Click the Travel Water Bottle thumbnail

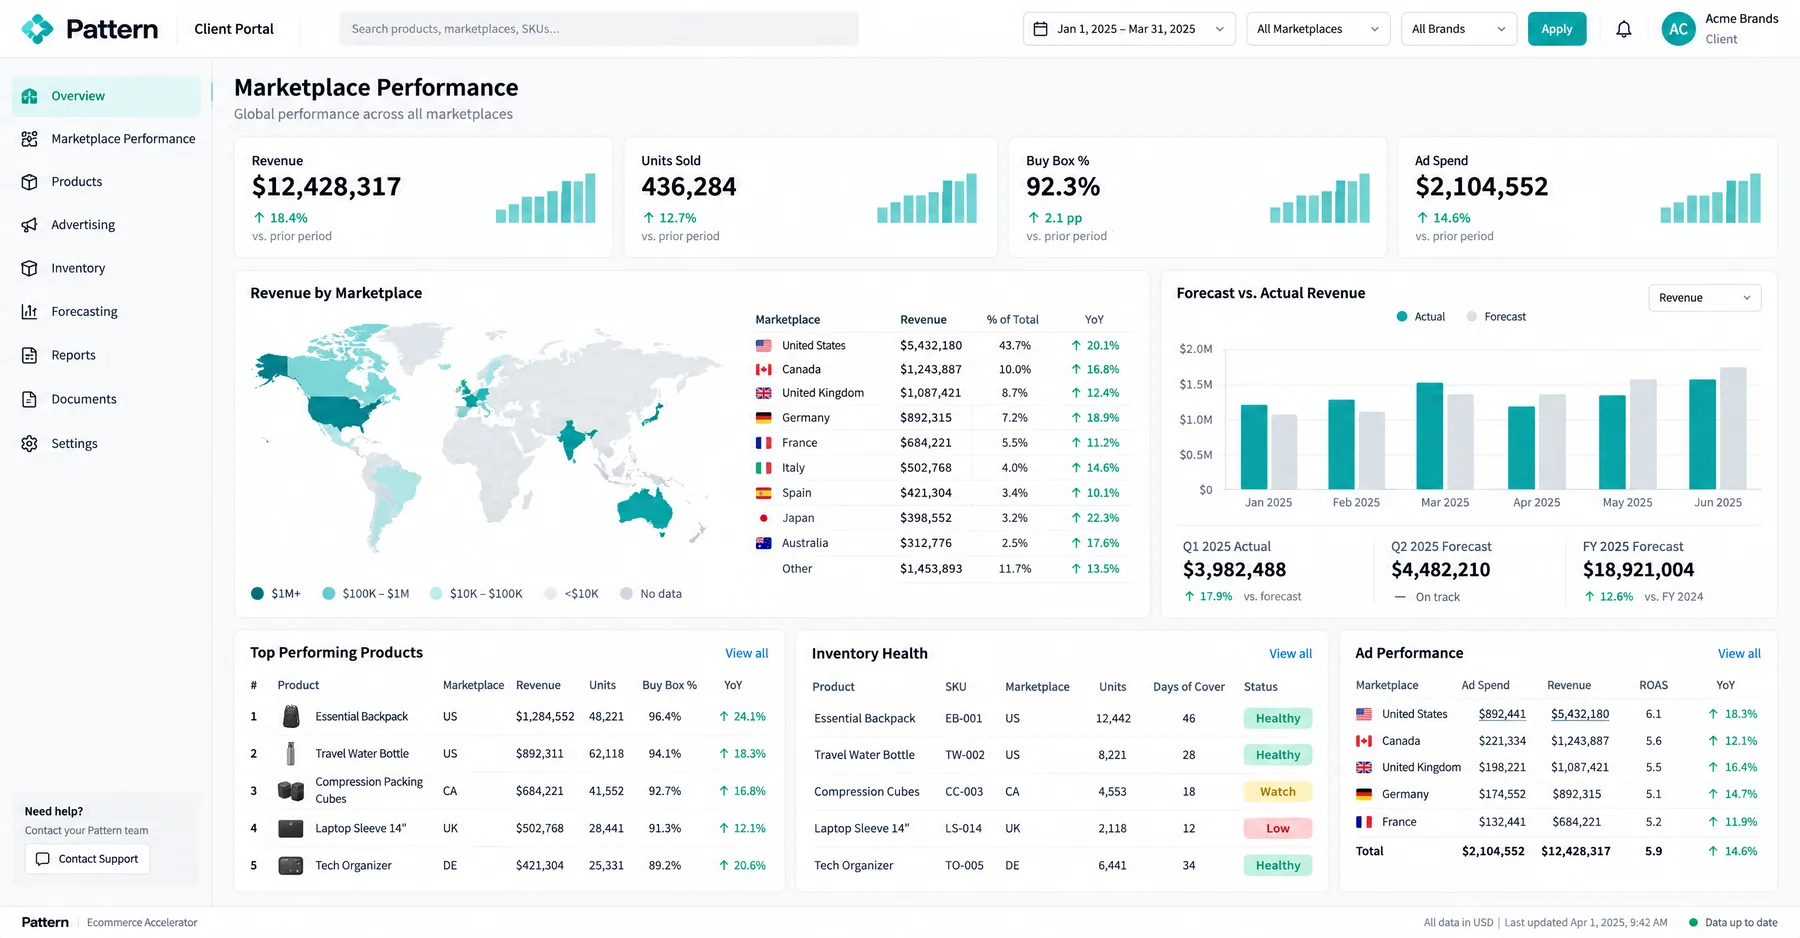pyautogui.click(x=291, y=753)
